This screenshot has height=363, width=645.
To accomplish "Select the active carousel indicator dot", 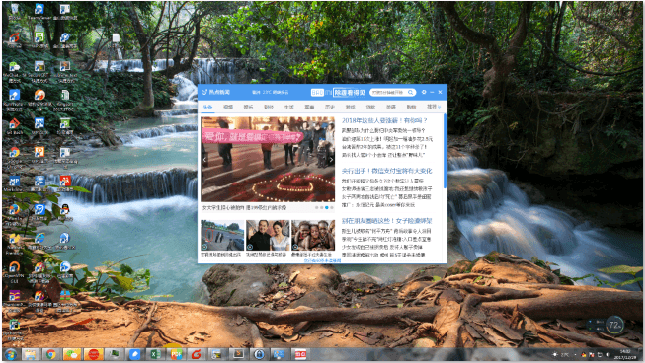I will (x=327, y=207).
